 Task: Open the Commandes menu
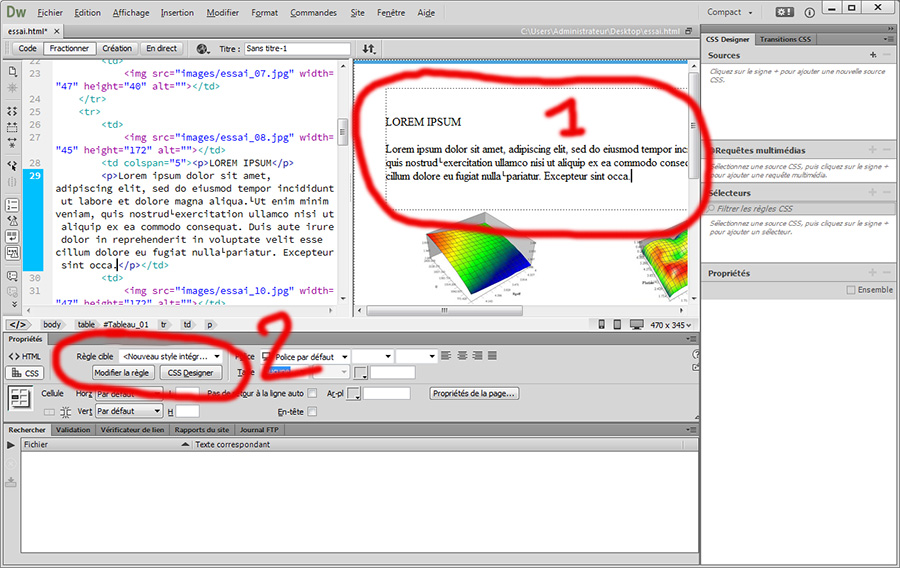[x=313, y=13]
